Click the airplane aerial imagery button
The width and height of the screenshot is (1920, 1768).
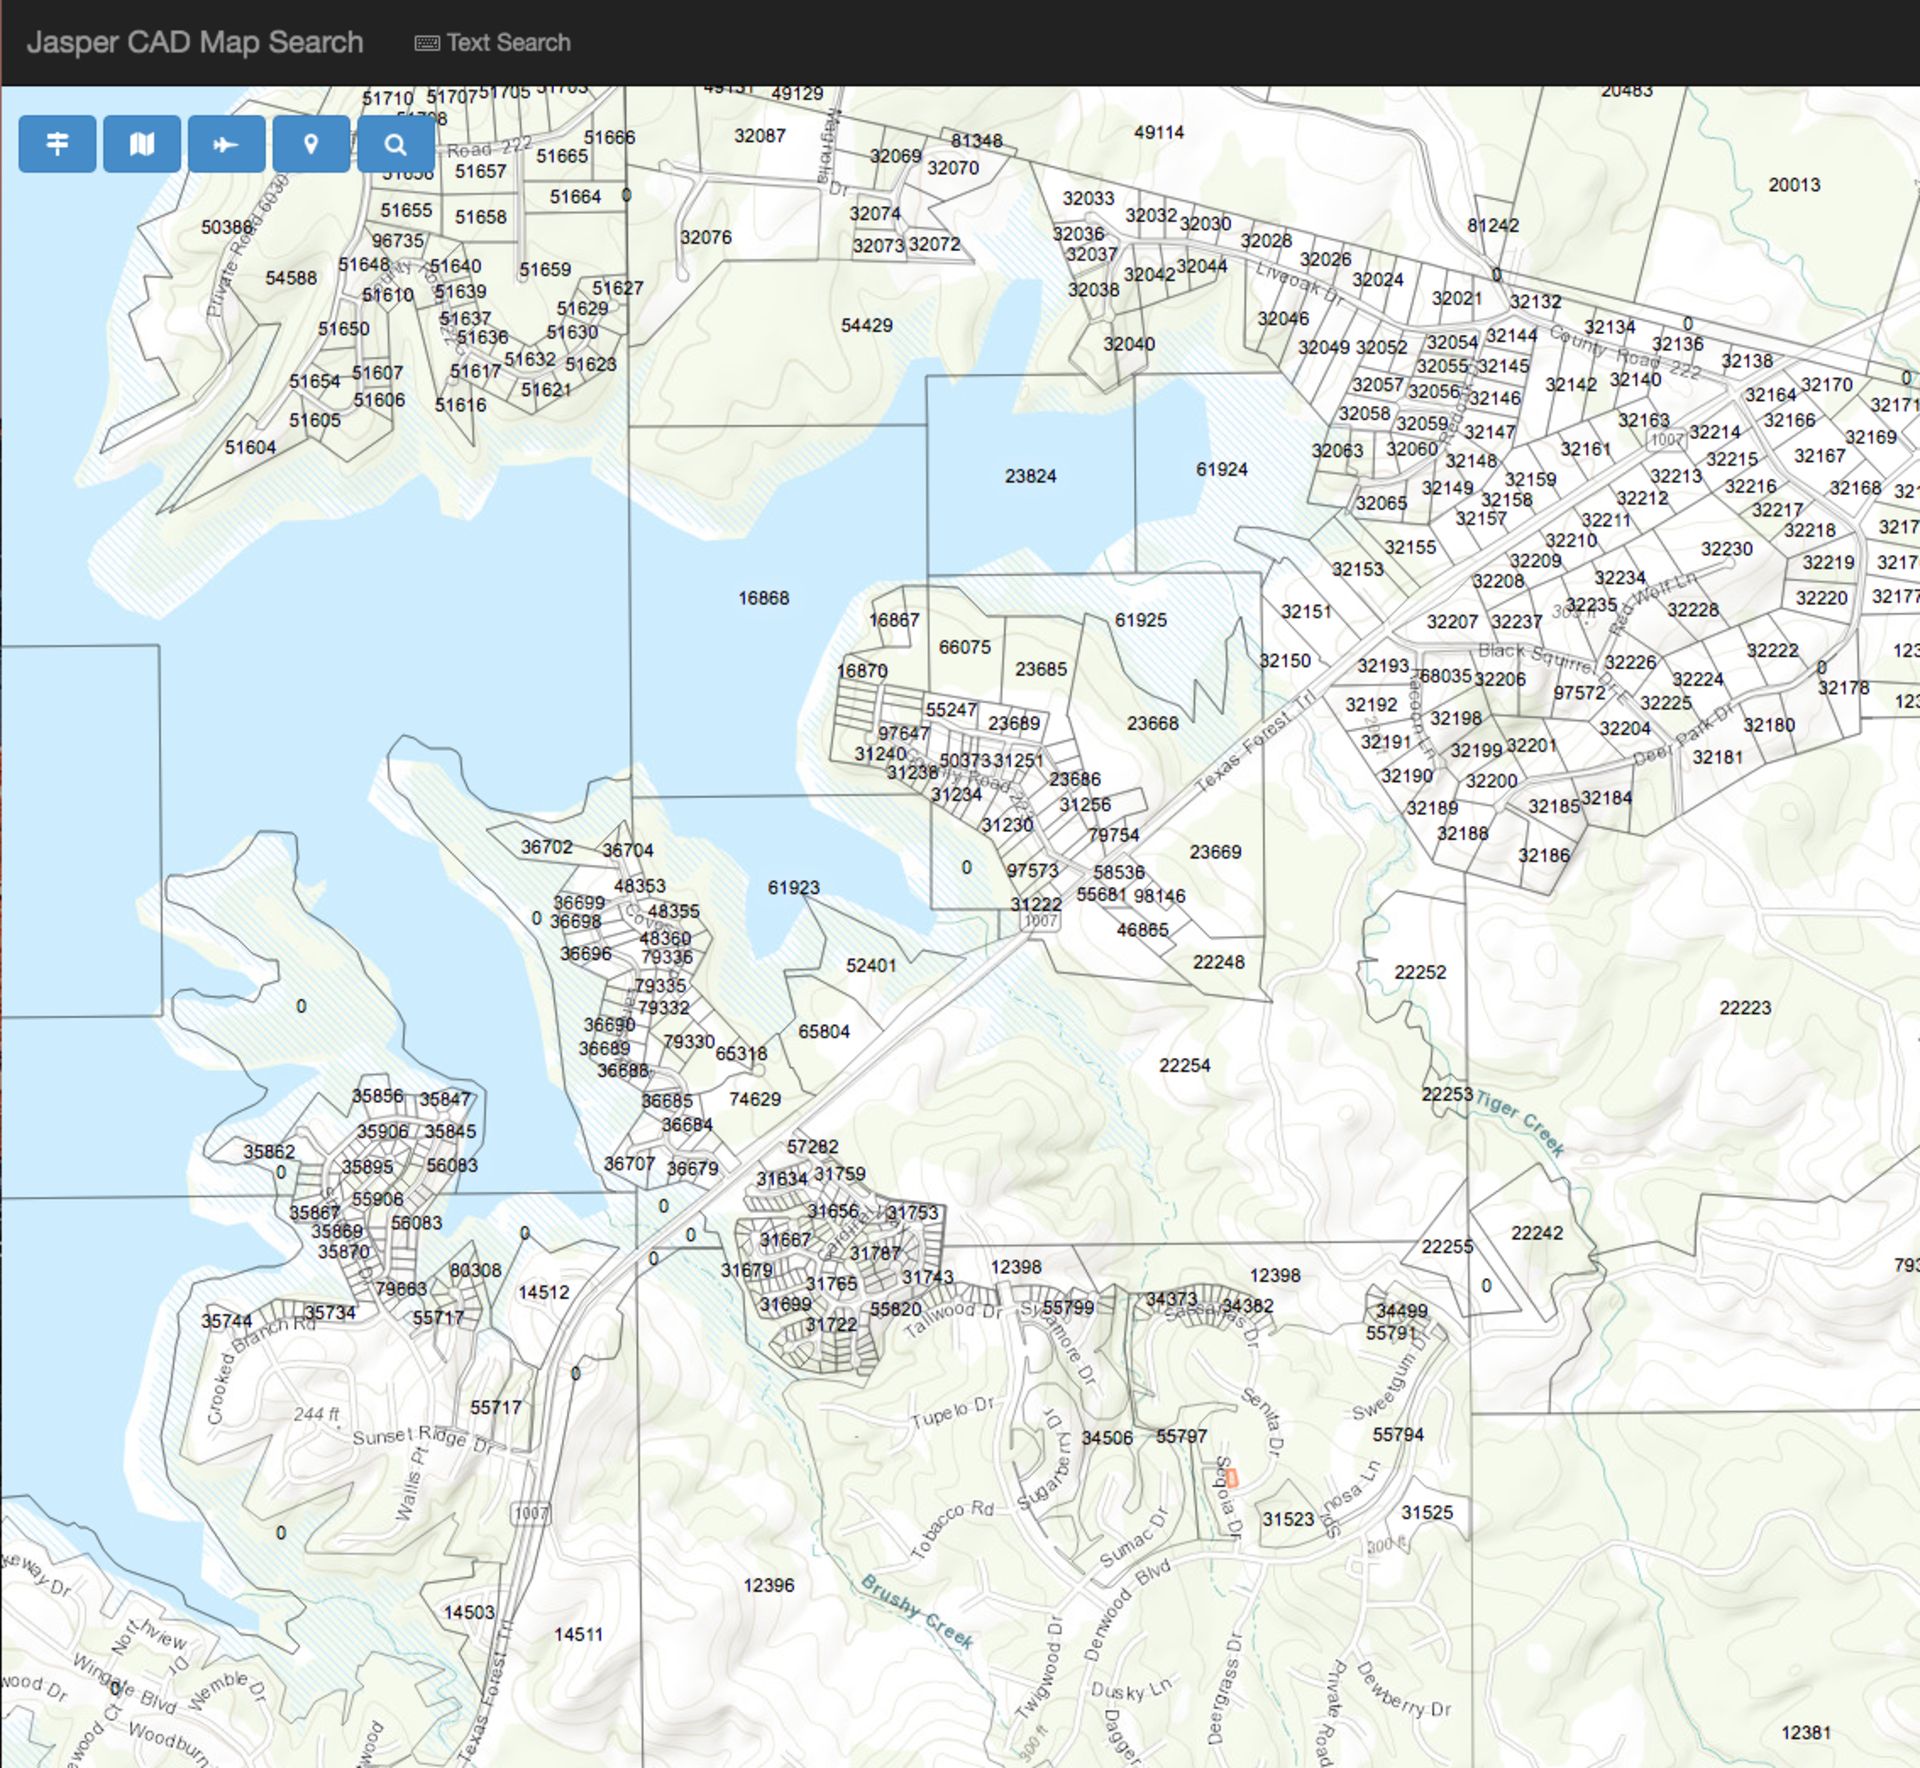(227, 144)
